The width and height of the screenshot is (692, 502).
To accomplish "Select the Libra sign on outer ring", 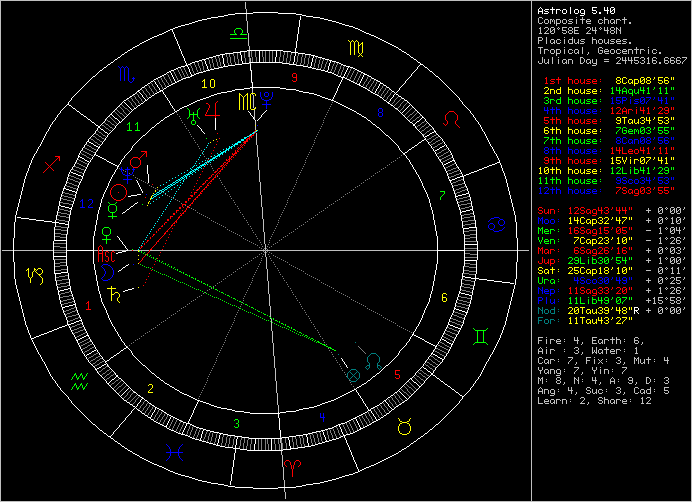I will 238,34.
